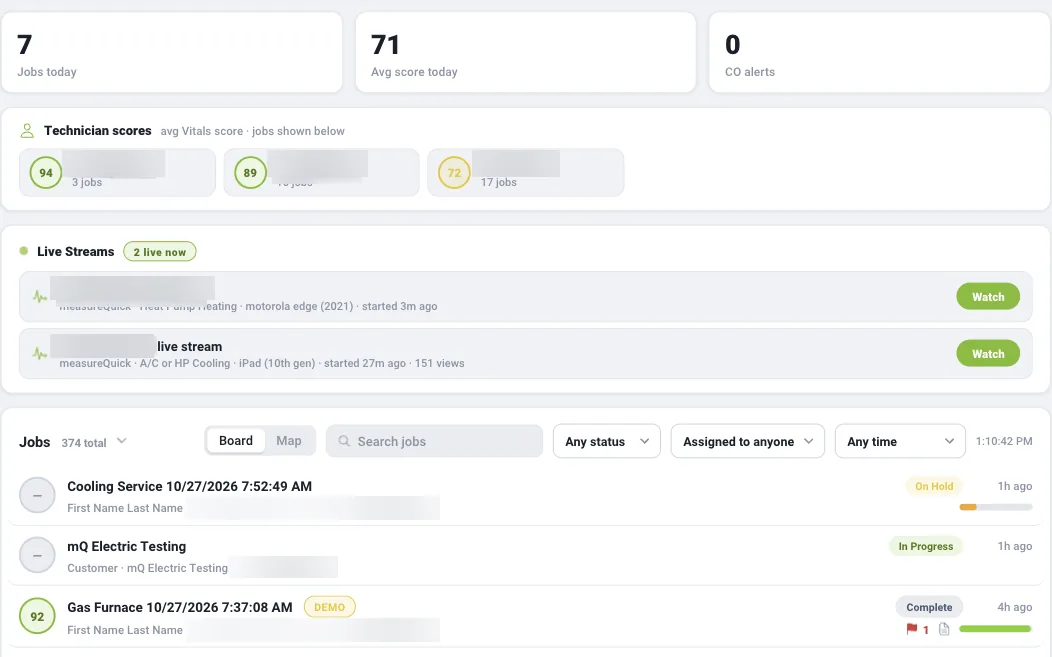
Task: Open the report document icon on Gas Furnace job
Action: pyautogui.click(x=944, y=629)
